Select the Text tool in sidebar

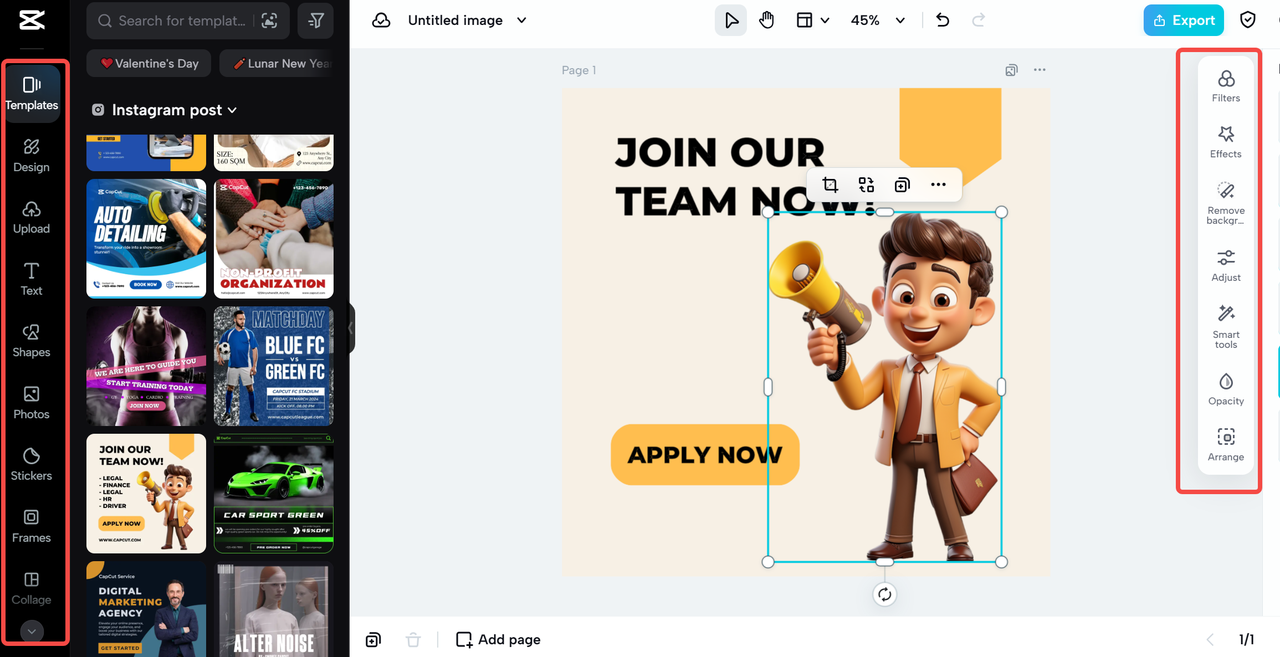tap(32, 279)
